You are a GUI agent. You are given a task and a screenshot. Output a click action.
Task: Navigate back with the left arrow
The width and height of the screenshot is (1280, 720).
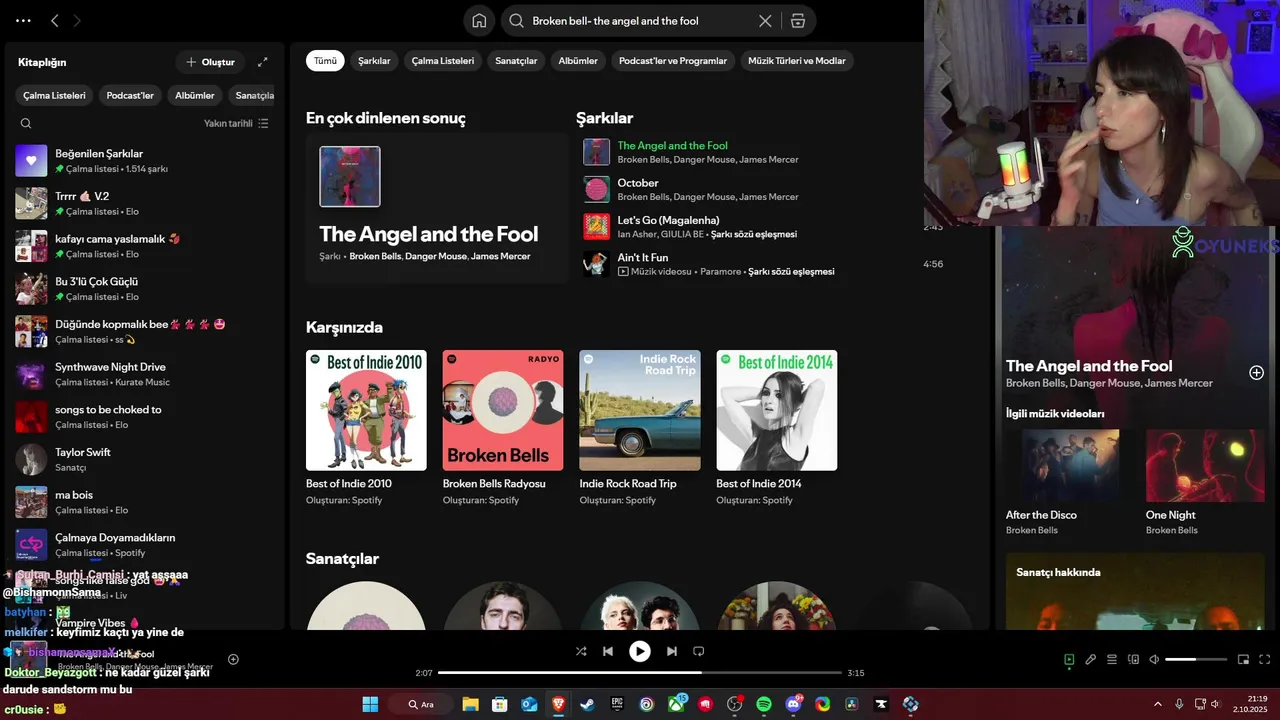click(x=55, y=20)
